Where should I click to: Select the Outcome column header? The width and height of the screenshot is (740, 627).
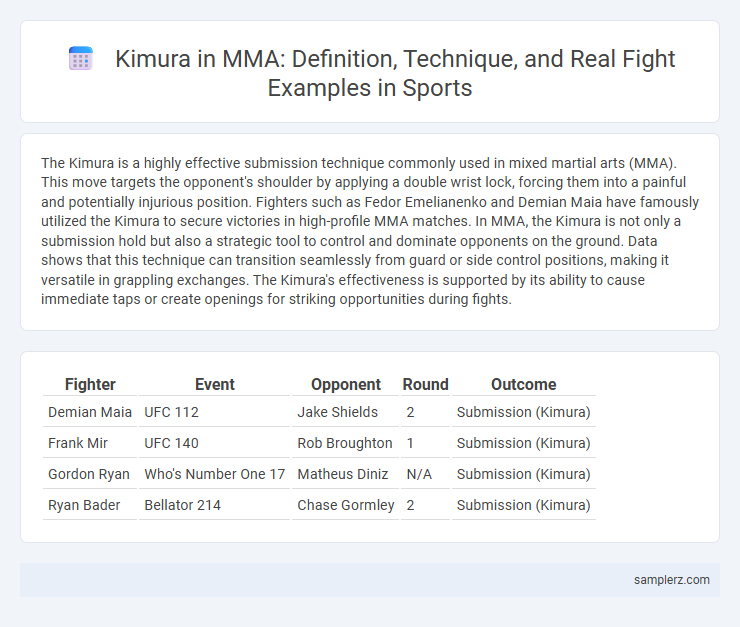pos(524,385)
